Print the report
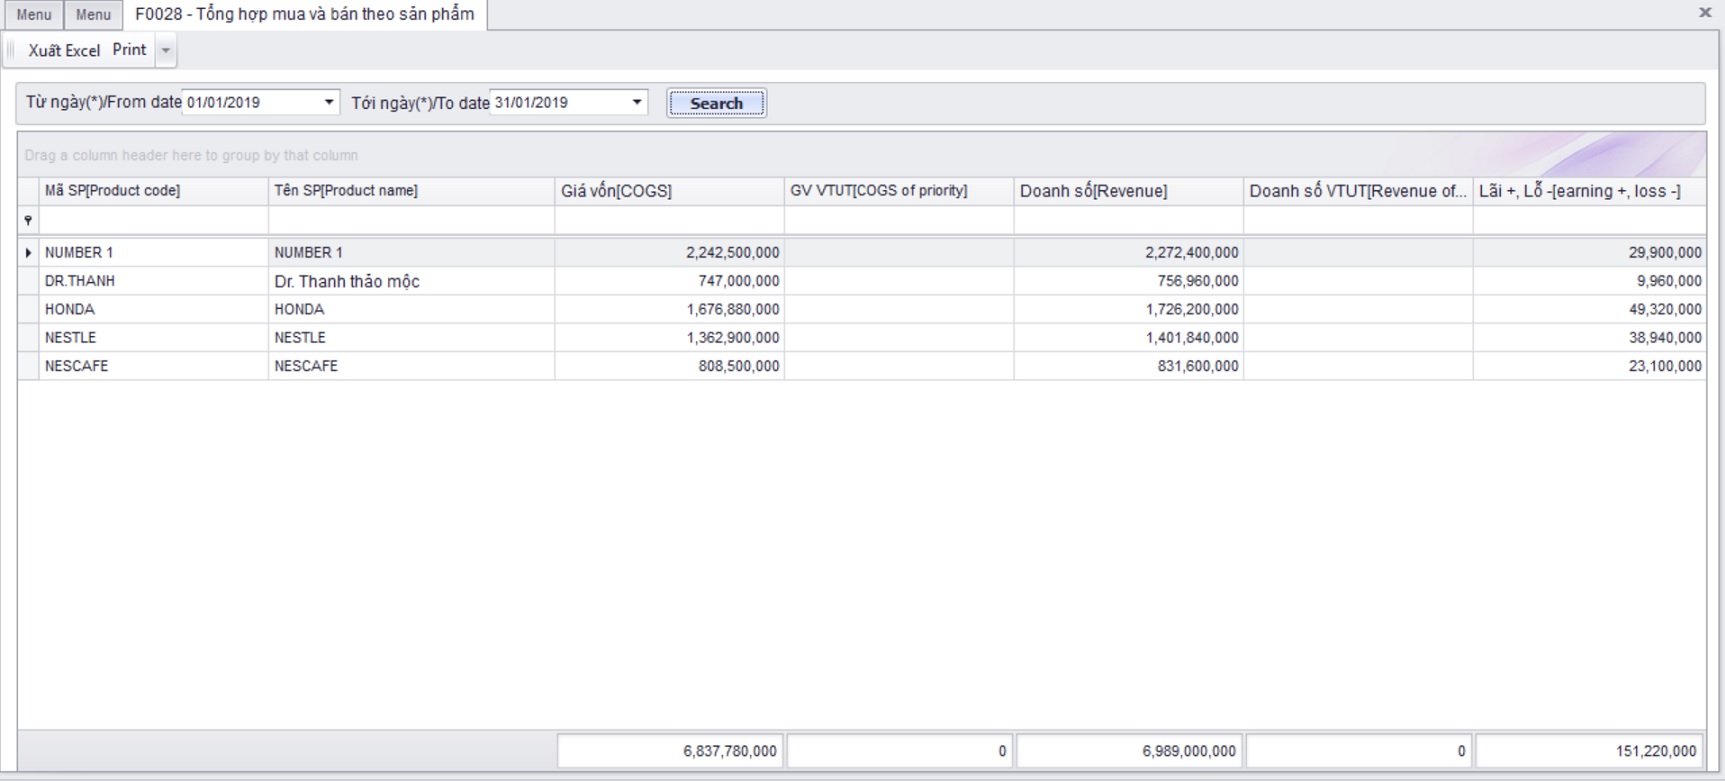 (129, 50)
